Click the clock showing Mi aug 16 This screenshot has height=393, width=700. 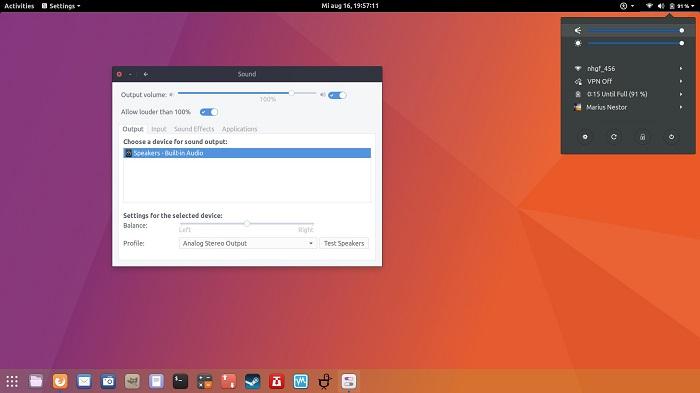tap(350, 6)
